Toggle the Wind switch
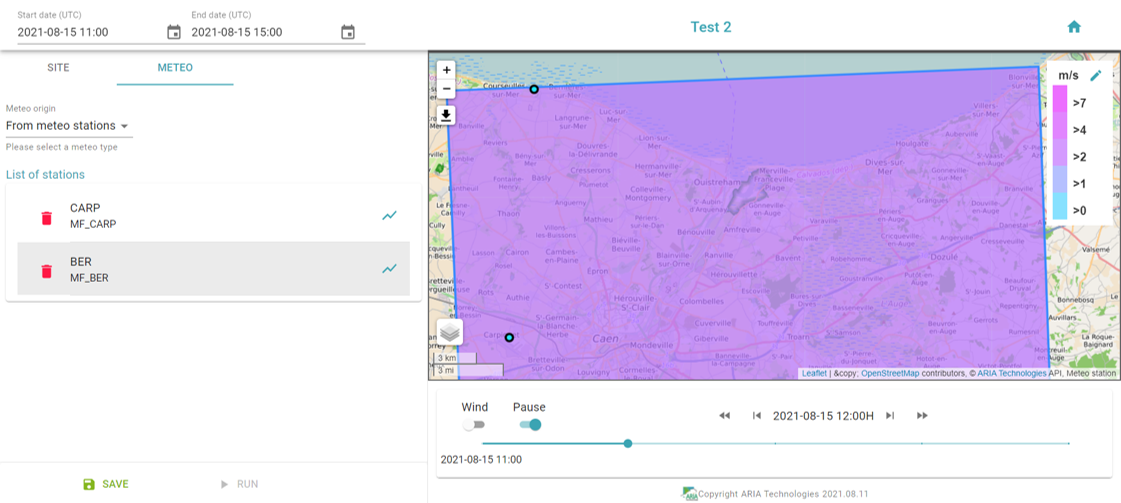 point(473,424)
